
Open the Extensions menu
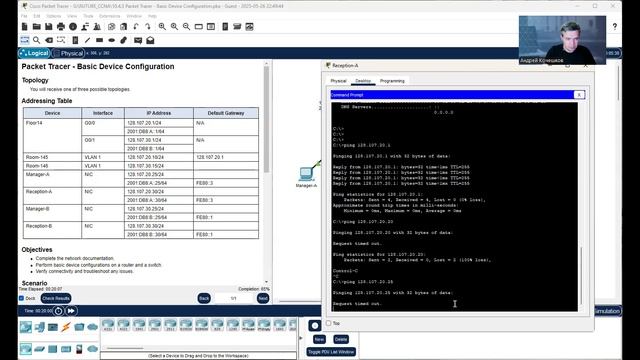[109, 16]
